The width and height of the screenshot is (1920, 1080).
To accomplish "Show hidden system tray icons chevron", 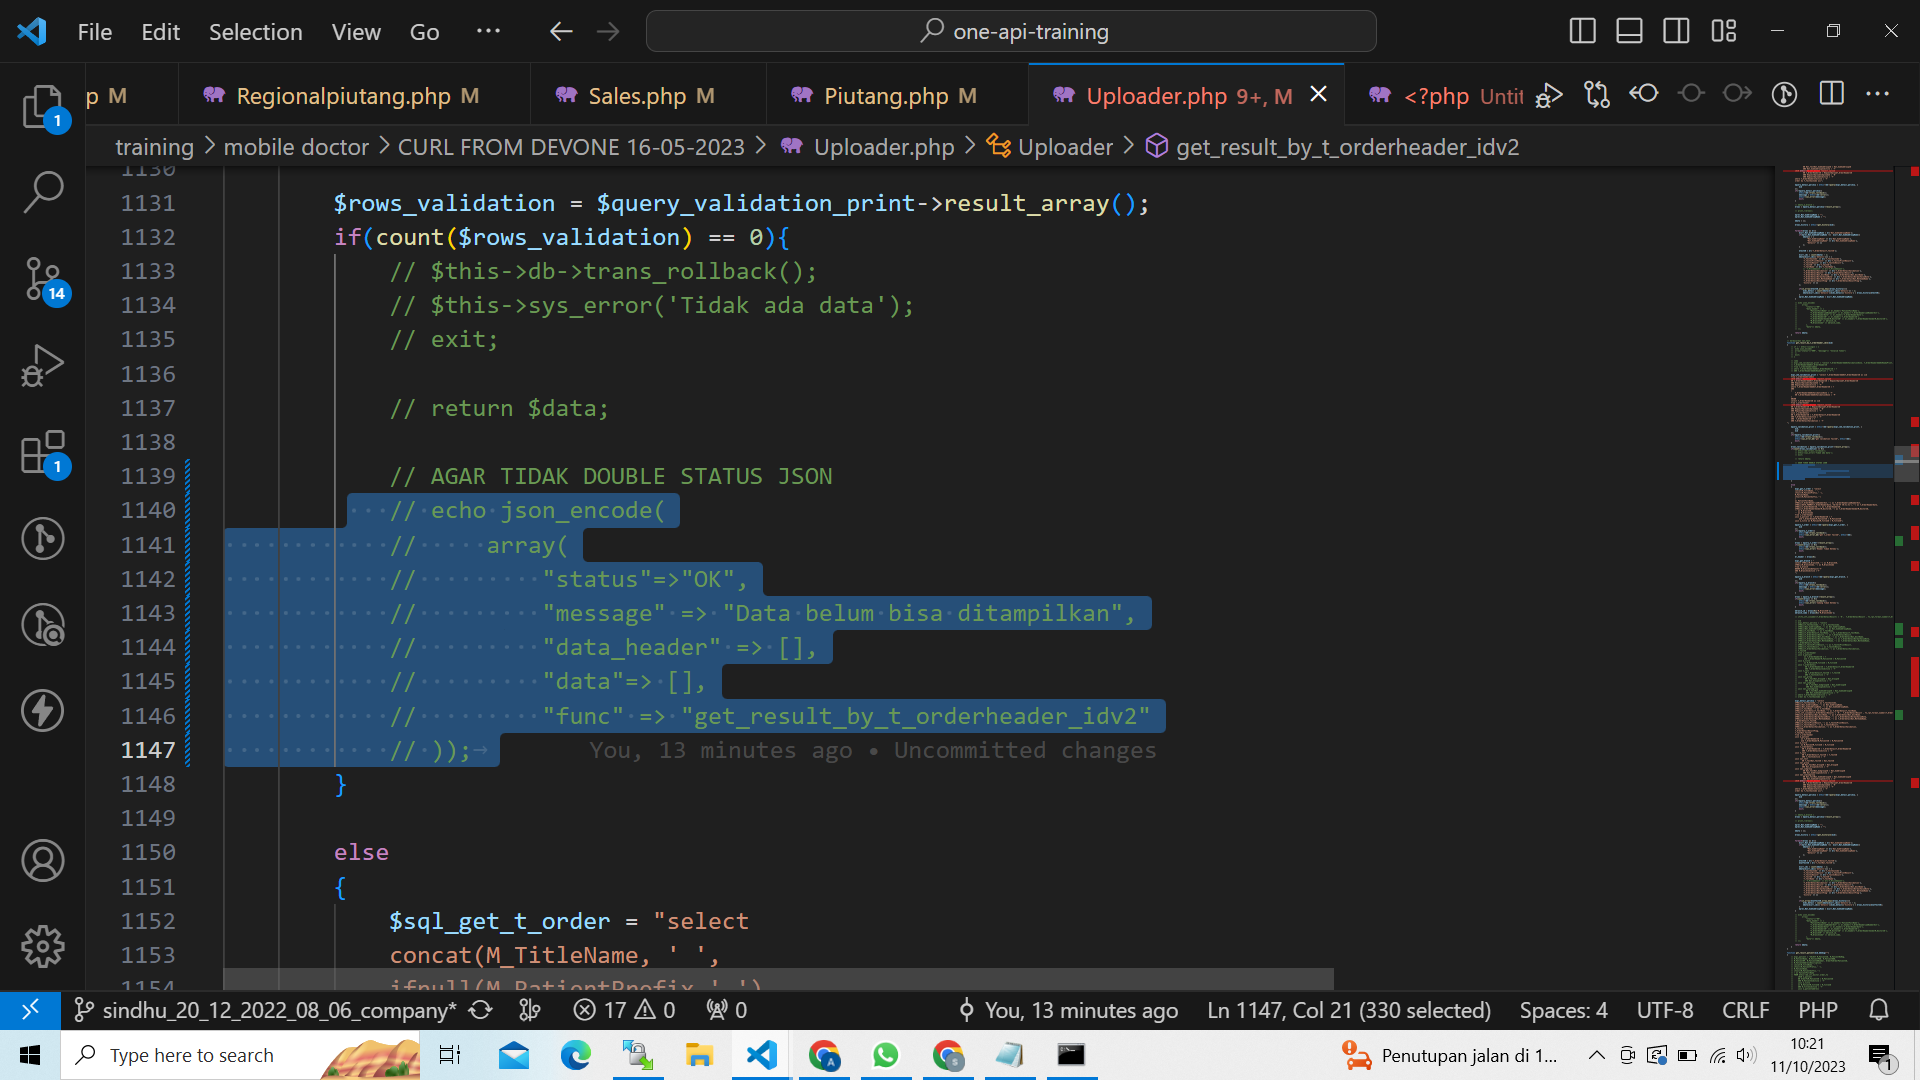I will (x=1596, y=1055).
